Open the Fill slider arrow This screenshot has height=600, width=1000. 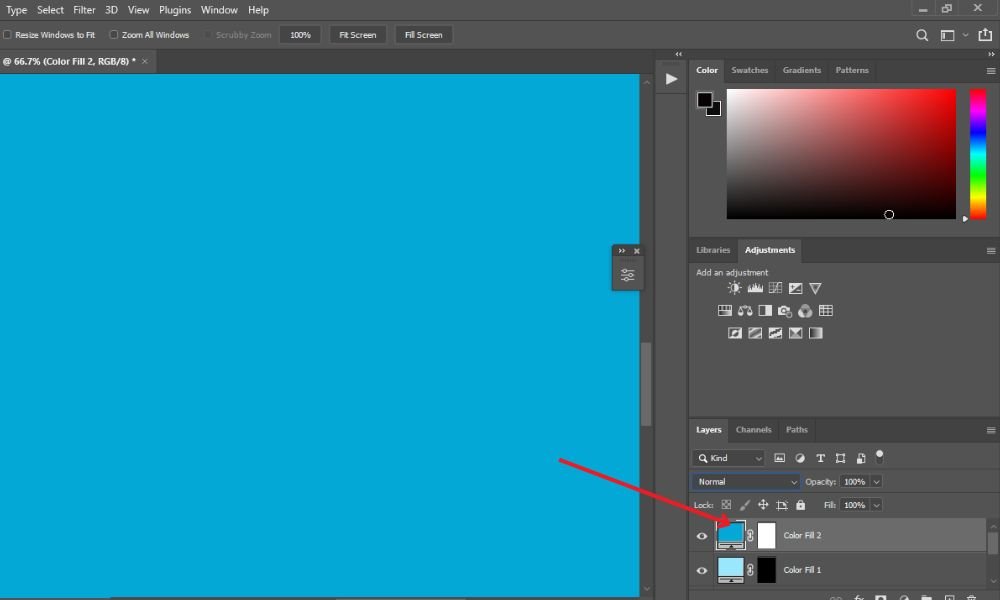tap(876, 505)
